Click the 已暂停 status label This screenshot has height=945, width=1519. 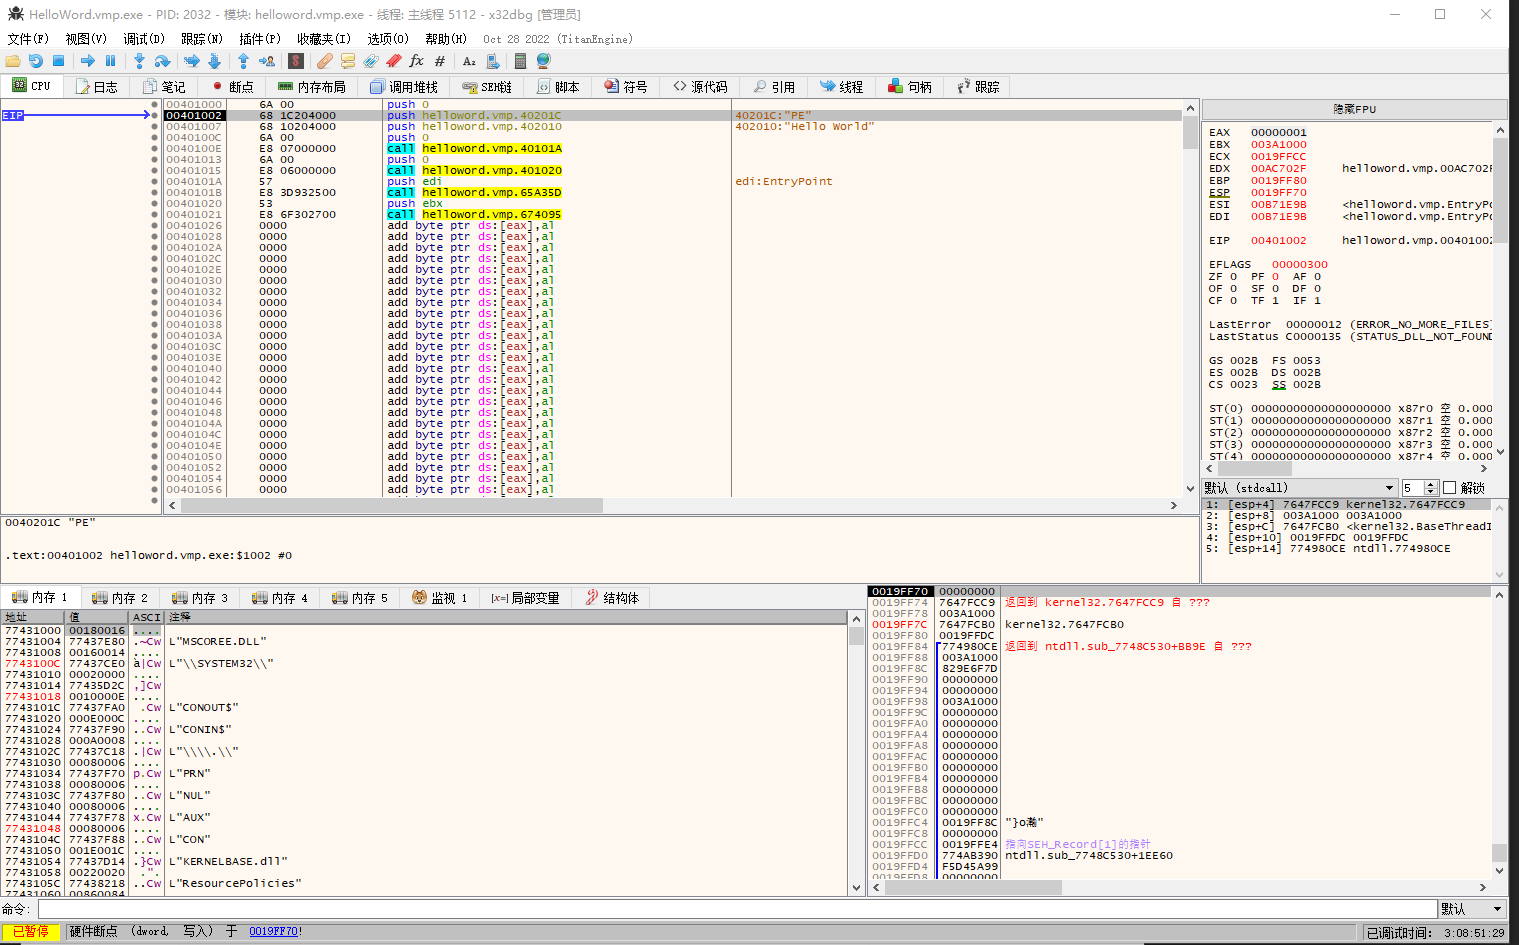tap(31, 931)
